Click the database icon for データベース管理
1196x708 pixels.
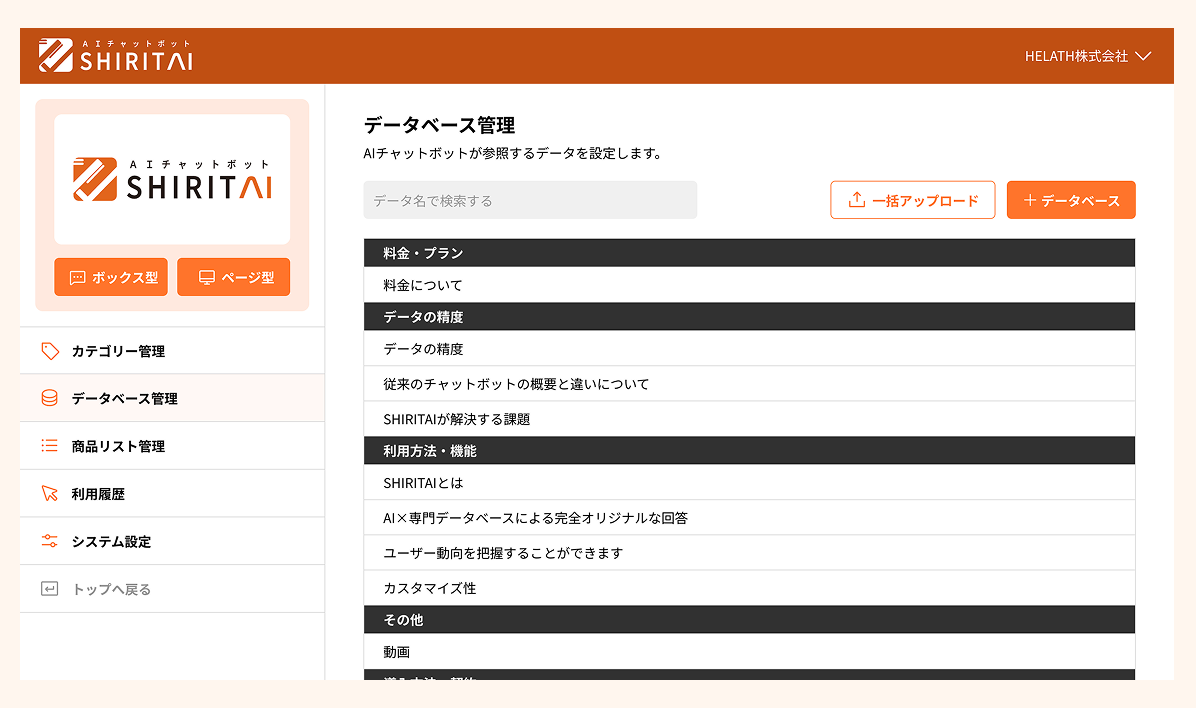tap(50, 398)
